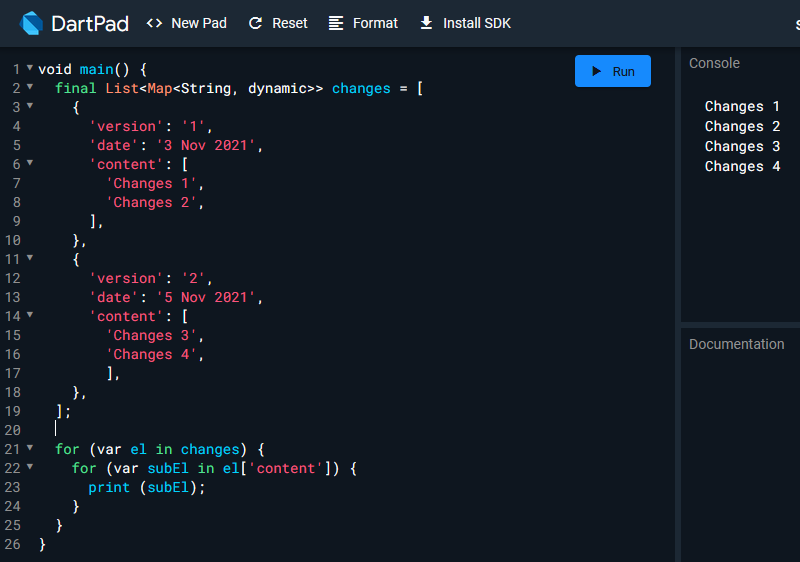The height and width of the screenshot is (562, 800).
Task: Click the Reset circular arrow icon
Action: click(x=255, y=23)
